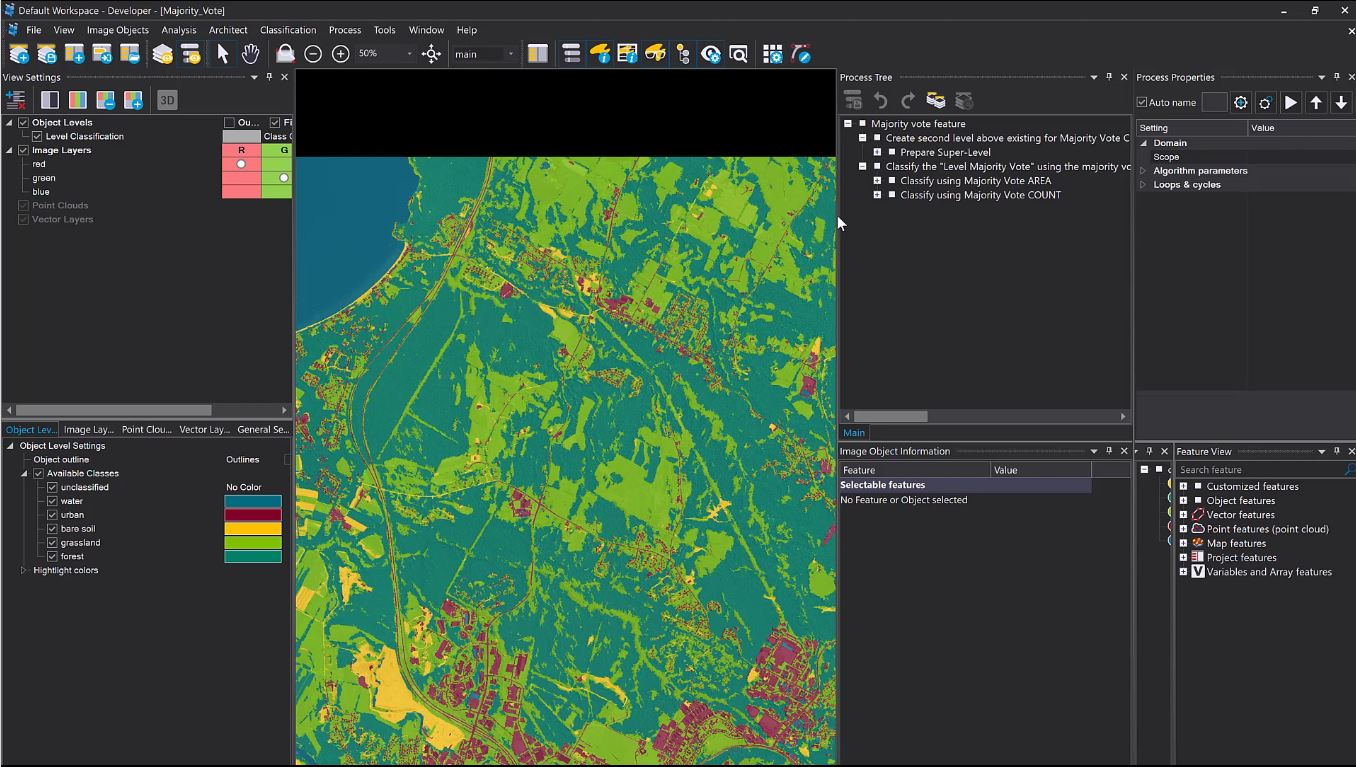
Task: Click the Search feature input field
Action: [1260, 470]
